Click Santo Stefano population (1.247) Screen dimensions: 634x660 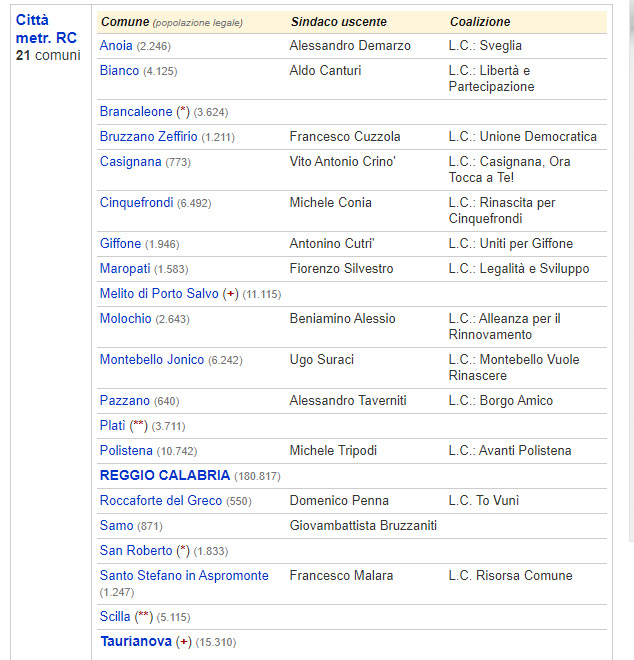pyautogui.click(x=117, y=592)
